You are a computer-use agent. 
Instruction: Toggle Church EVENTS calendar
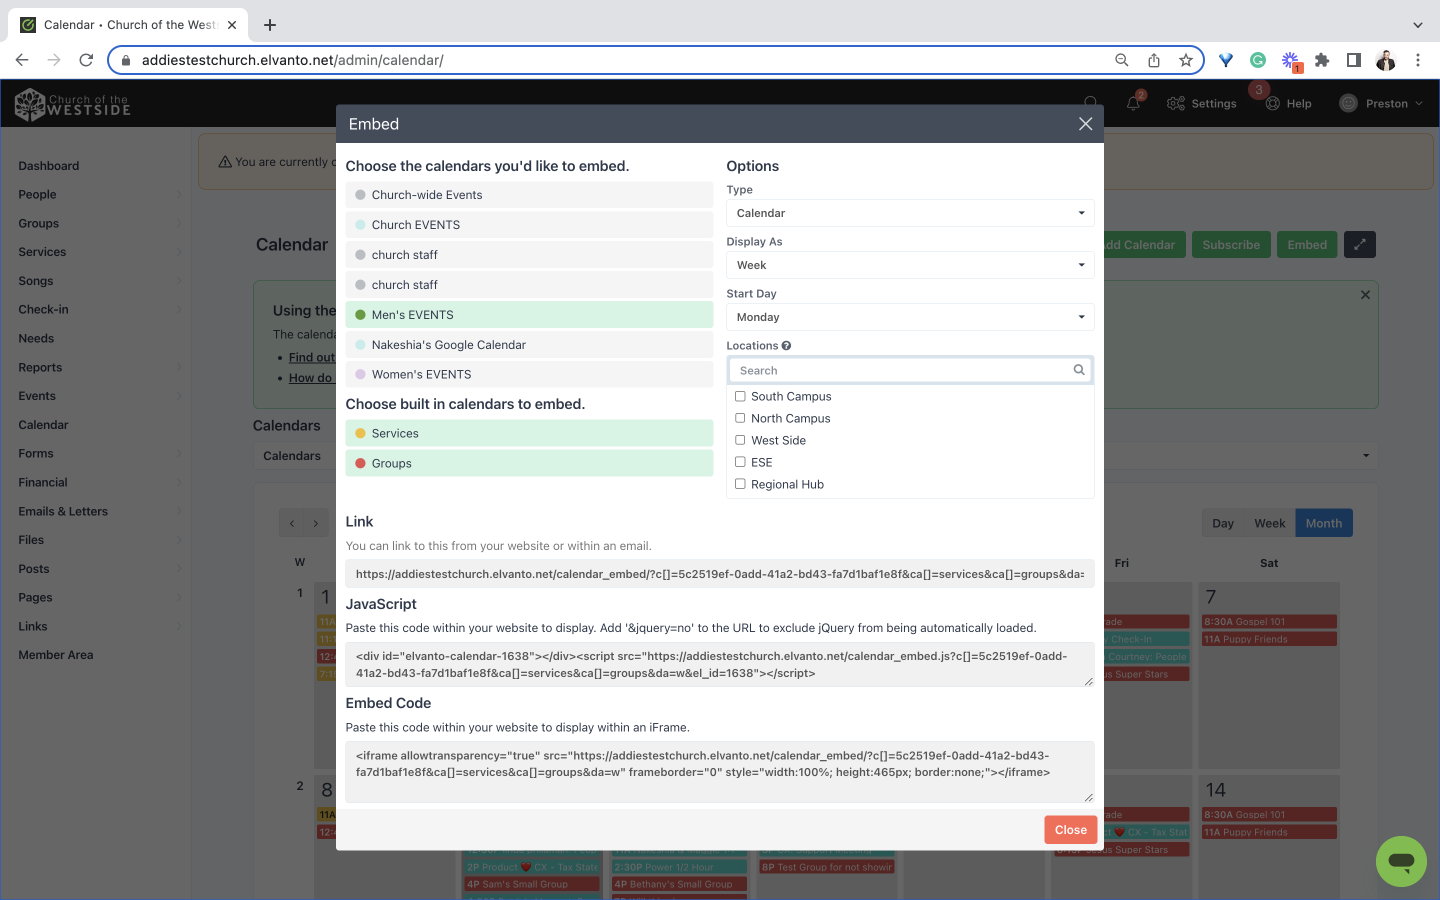[x=529, y=225]
